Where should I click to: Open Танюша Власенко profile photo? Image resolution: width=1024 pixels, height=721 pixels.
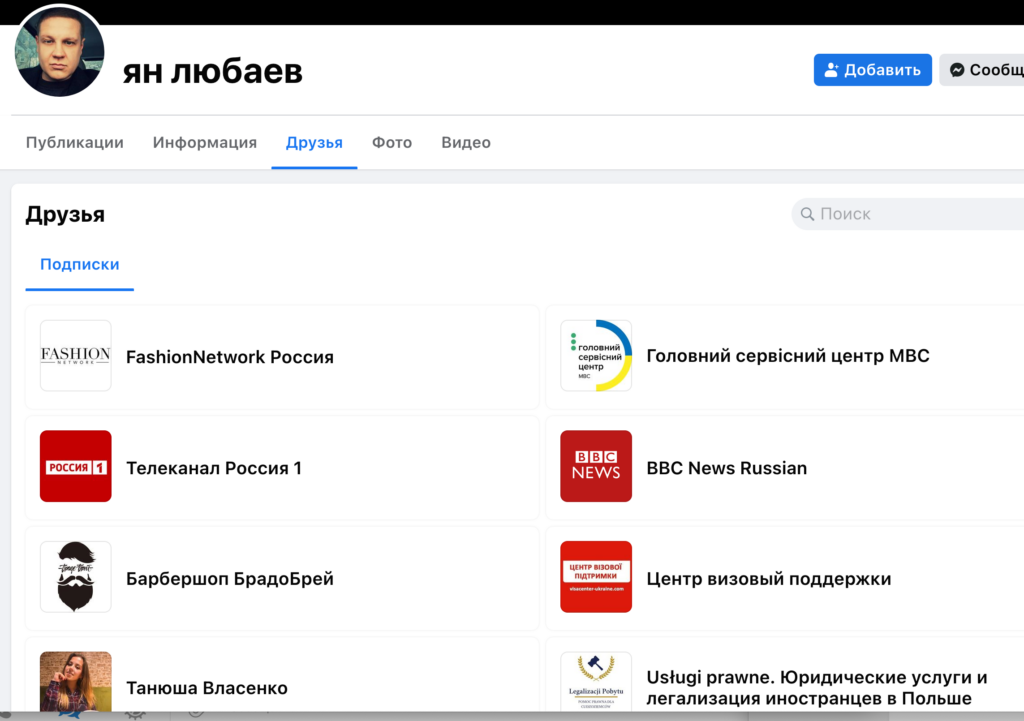[75, 682]
